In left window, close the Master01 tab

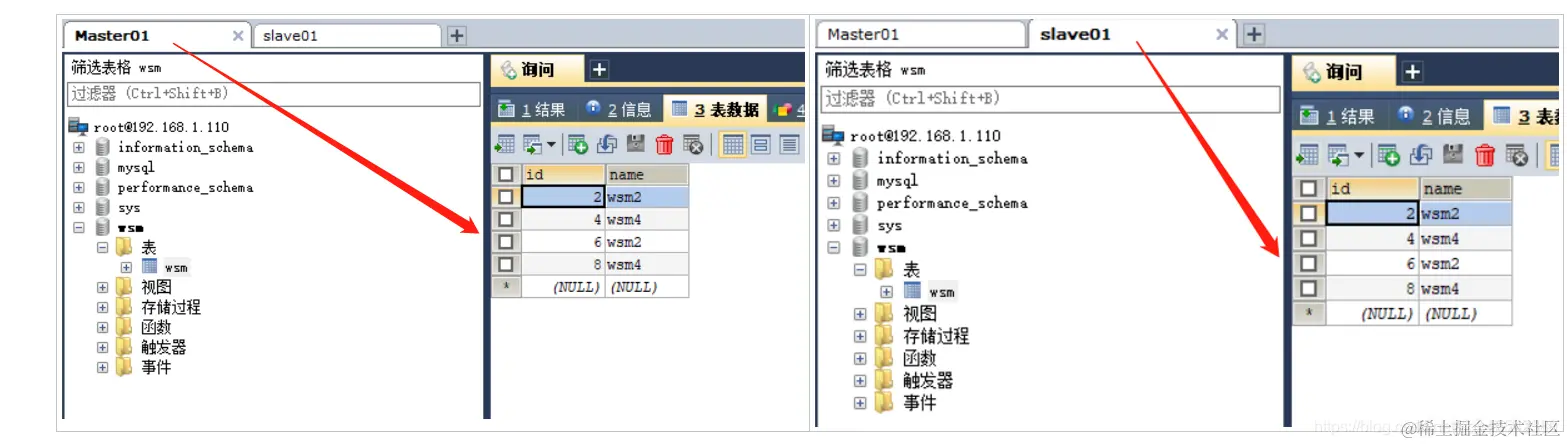tap(238, 35)
